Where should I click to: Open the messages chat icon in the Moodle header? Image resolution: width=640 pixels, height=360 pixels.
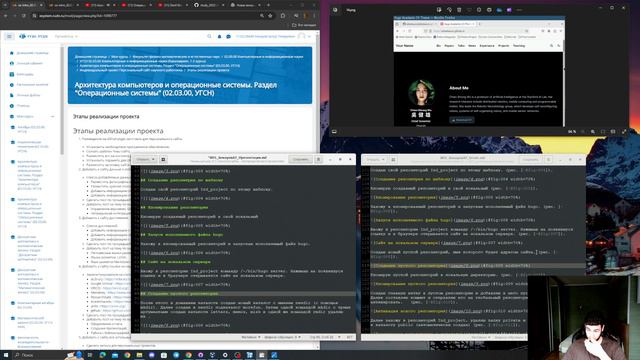229,36
